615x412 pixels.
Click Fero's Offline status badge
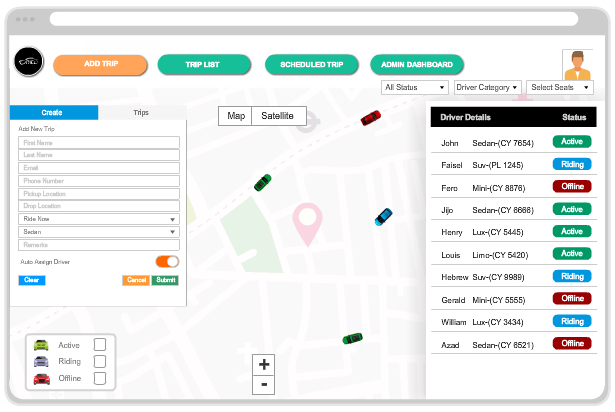[572, 186]
